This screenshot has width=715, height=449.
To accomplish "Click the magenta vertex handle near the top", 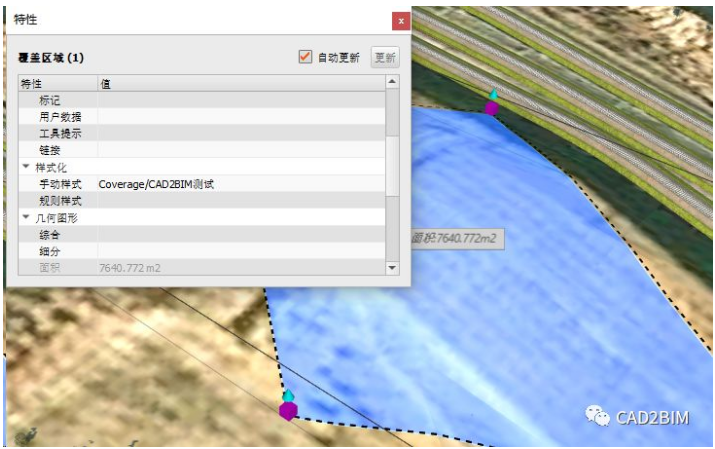I will point(491,107).
